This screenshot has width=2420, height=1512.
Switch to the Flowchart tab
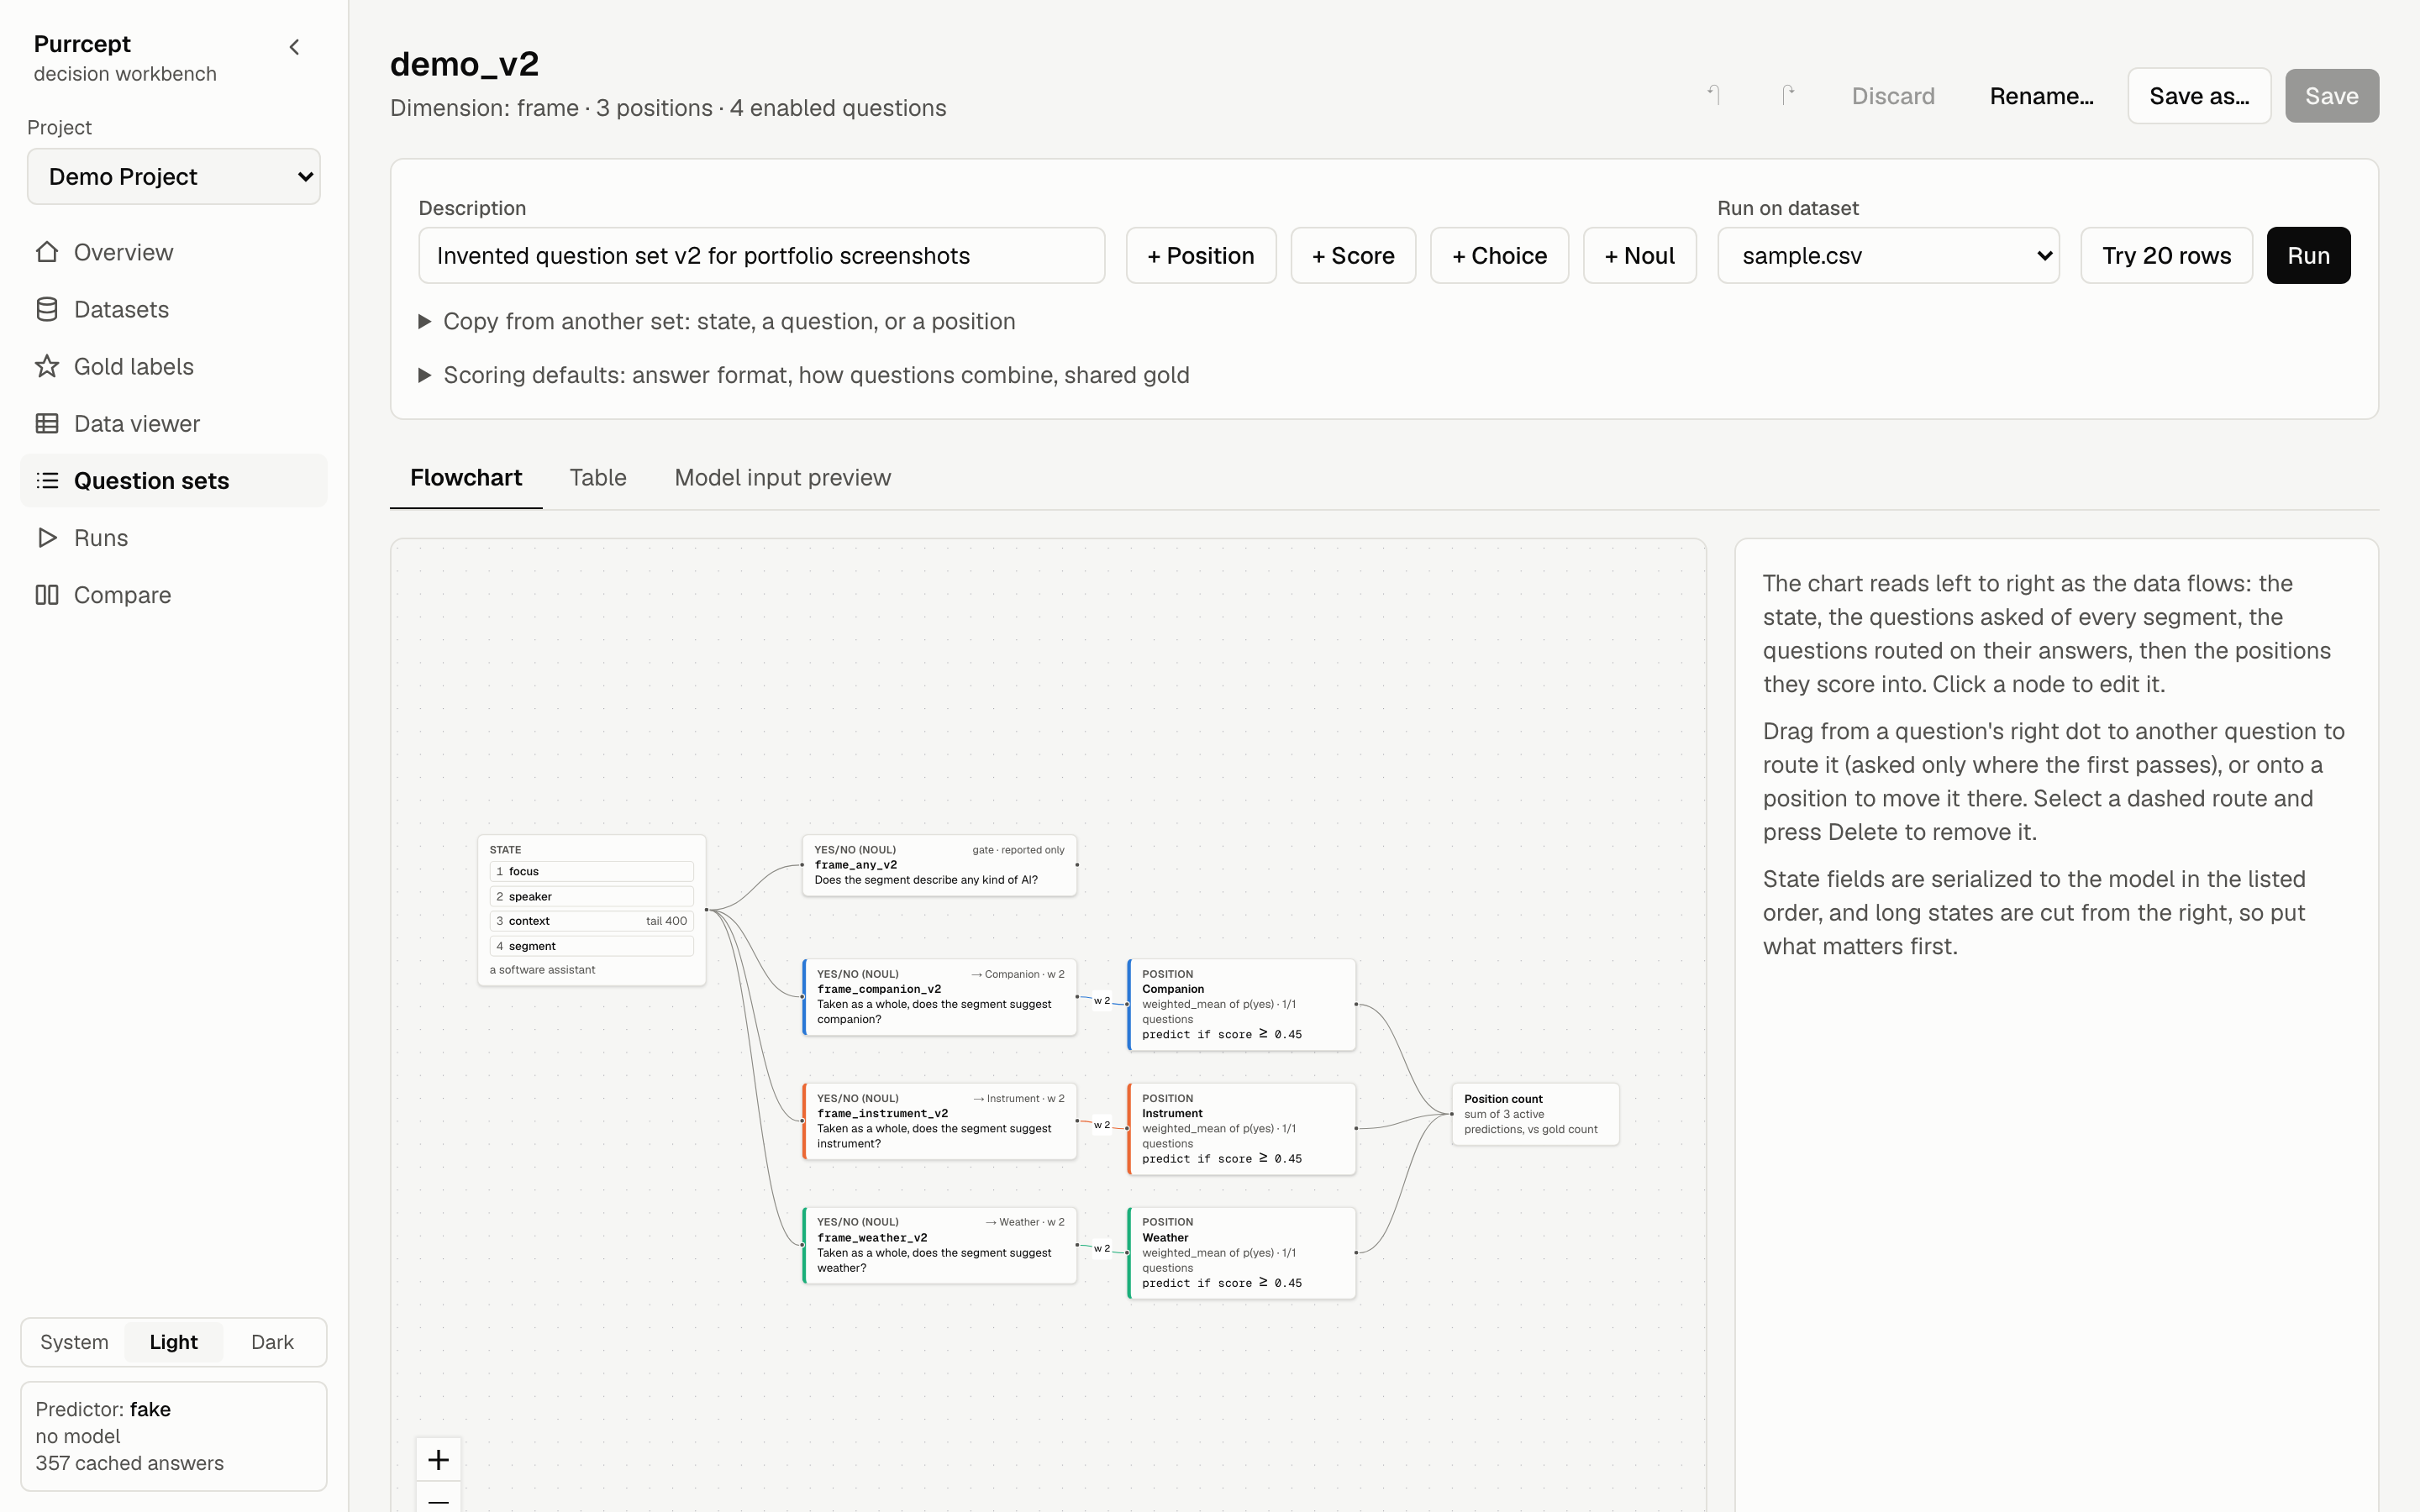click(466, 477)
